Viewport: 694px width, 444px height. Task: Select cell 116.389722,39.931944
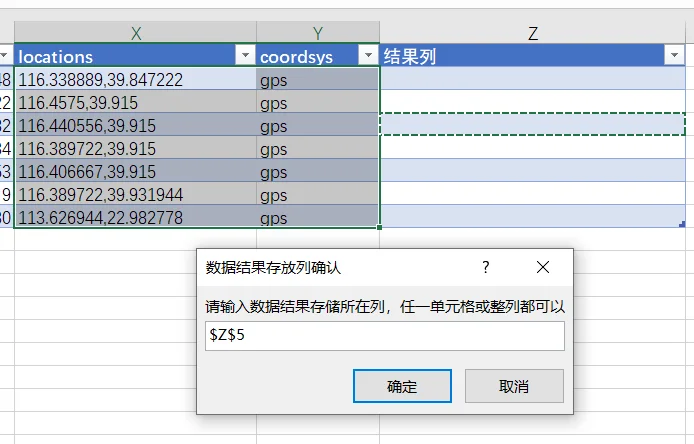135,193
